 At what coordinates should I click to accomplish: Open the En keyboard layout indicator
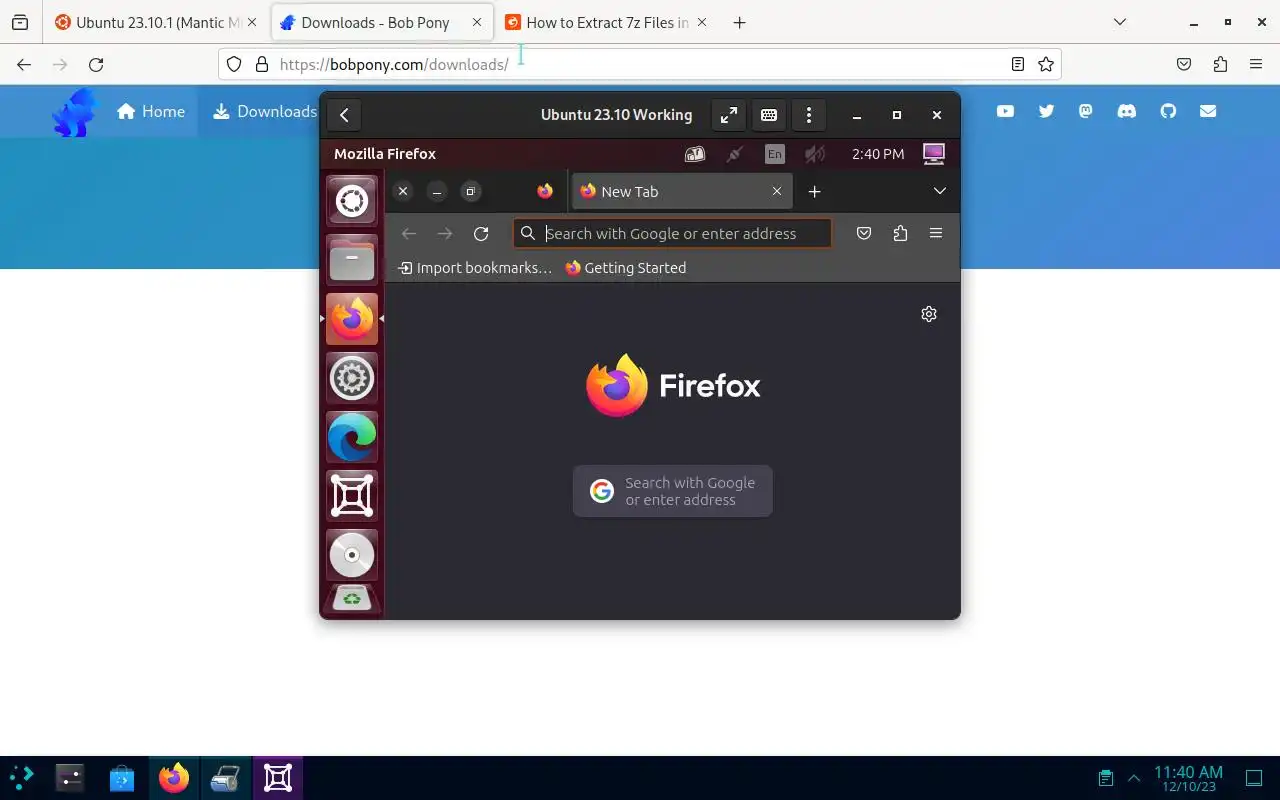click(x=775, y=154)
